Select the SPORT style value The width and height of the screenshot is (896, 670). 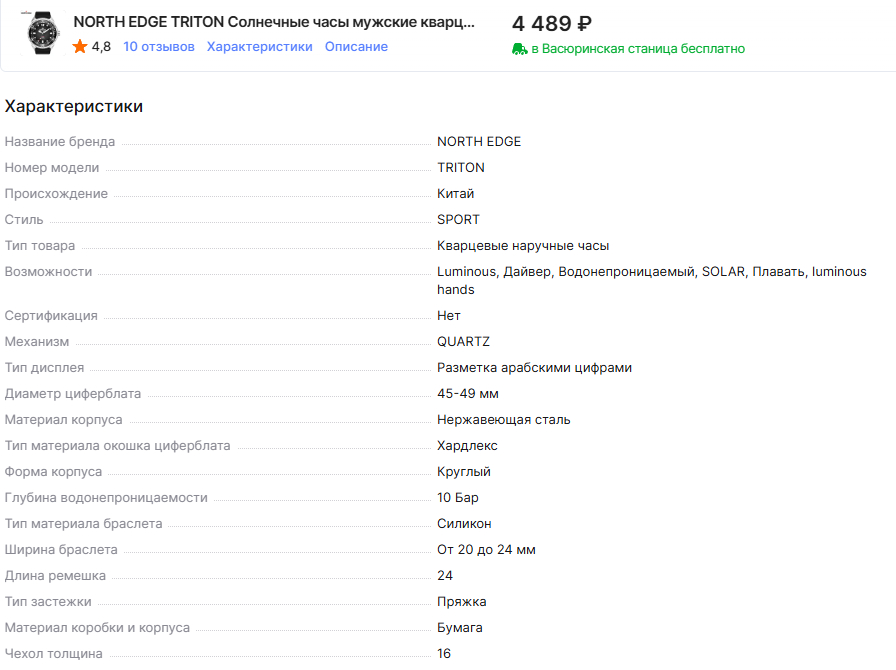458,220
